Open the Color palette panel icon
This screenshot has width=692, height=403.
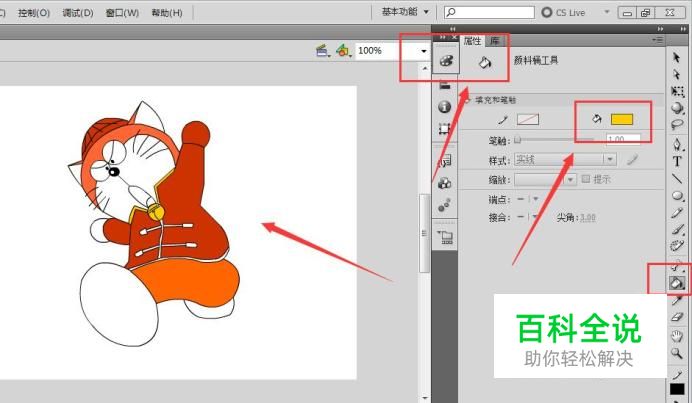[x=445, y=60]
